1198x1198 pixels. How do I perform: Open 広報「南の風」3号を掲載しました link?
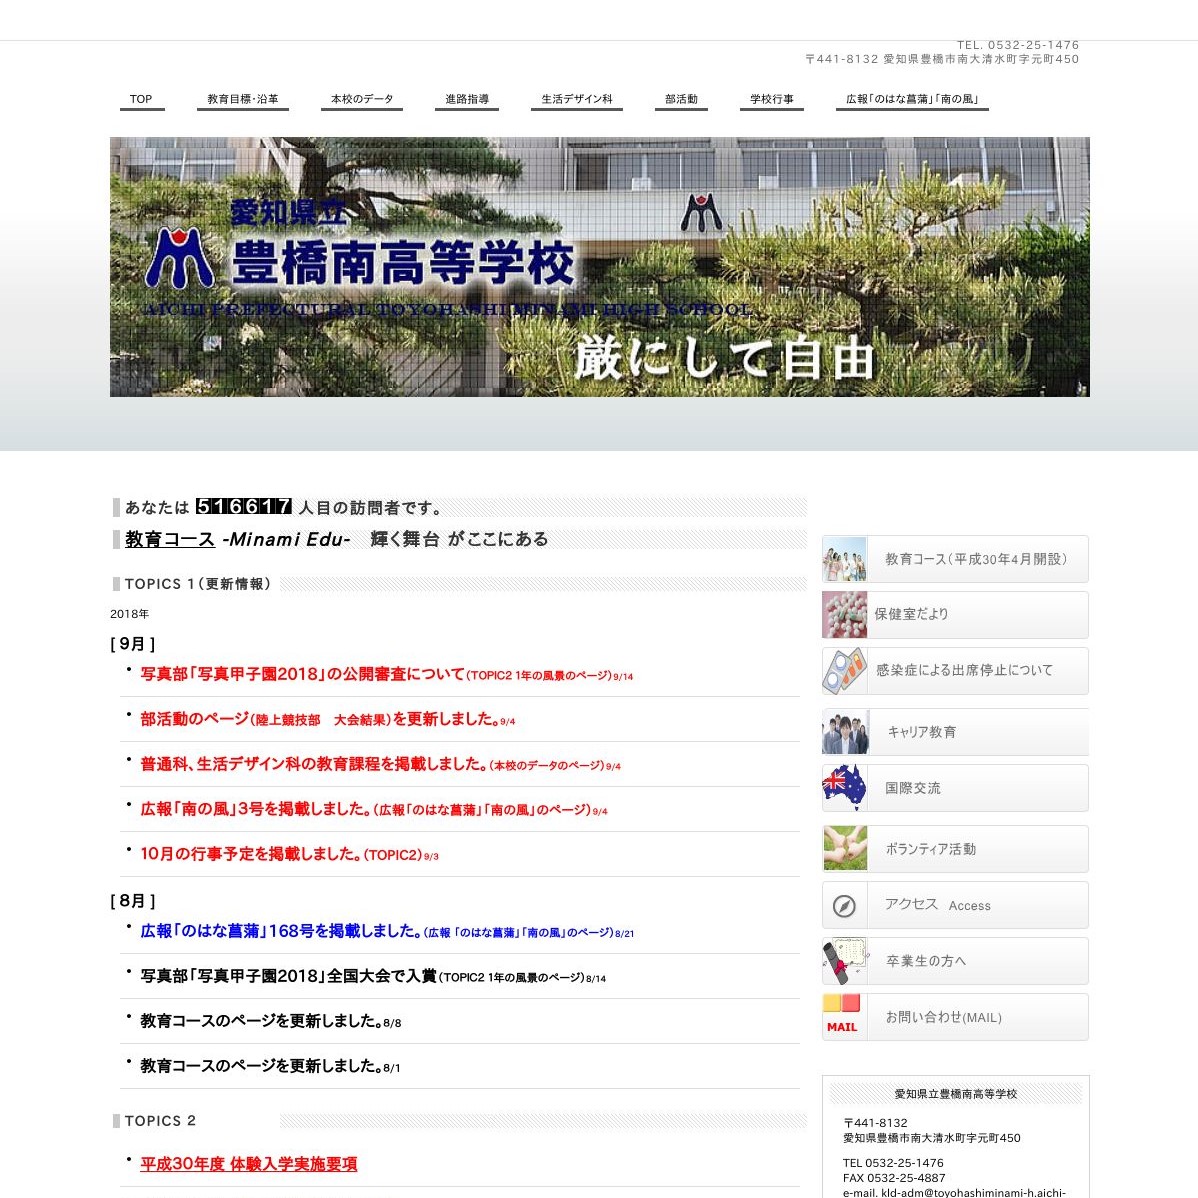click(374, 810)
